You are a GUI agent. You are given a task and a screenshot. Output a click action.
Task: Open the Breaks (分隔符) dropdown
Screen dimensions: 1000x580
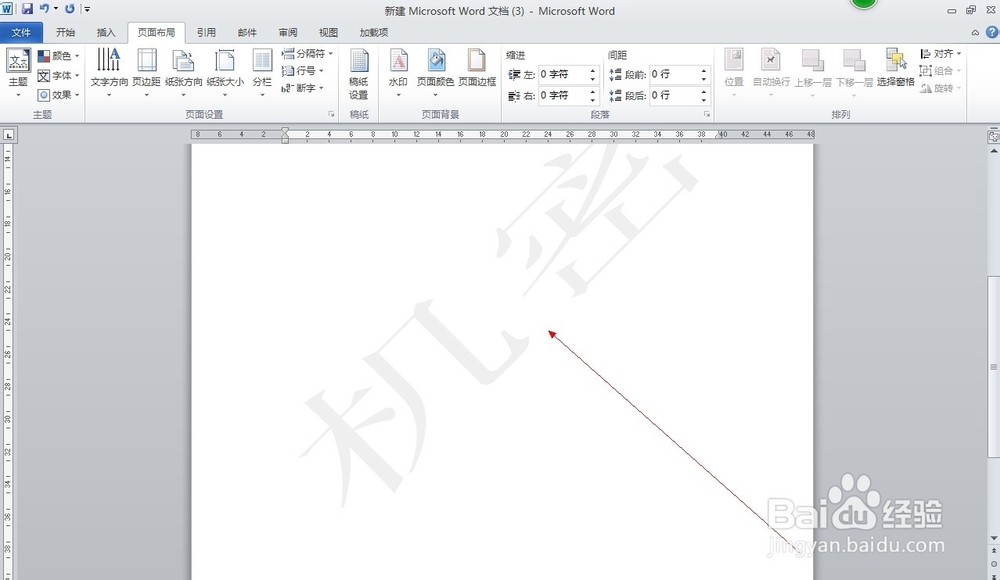click(x=306, y=53)
